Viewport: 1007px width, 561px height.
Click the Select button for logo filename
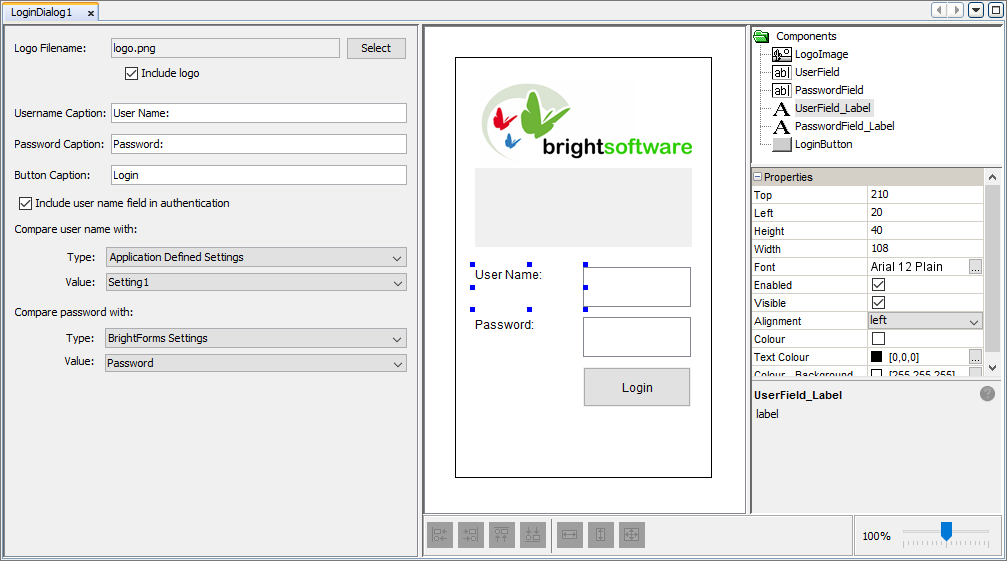[x=376, y=48]
